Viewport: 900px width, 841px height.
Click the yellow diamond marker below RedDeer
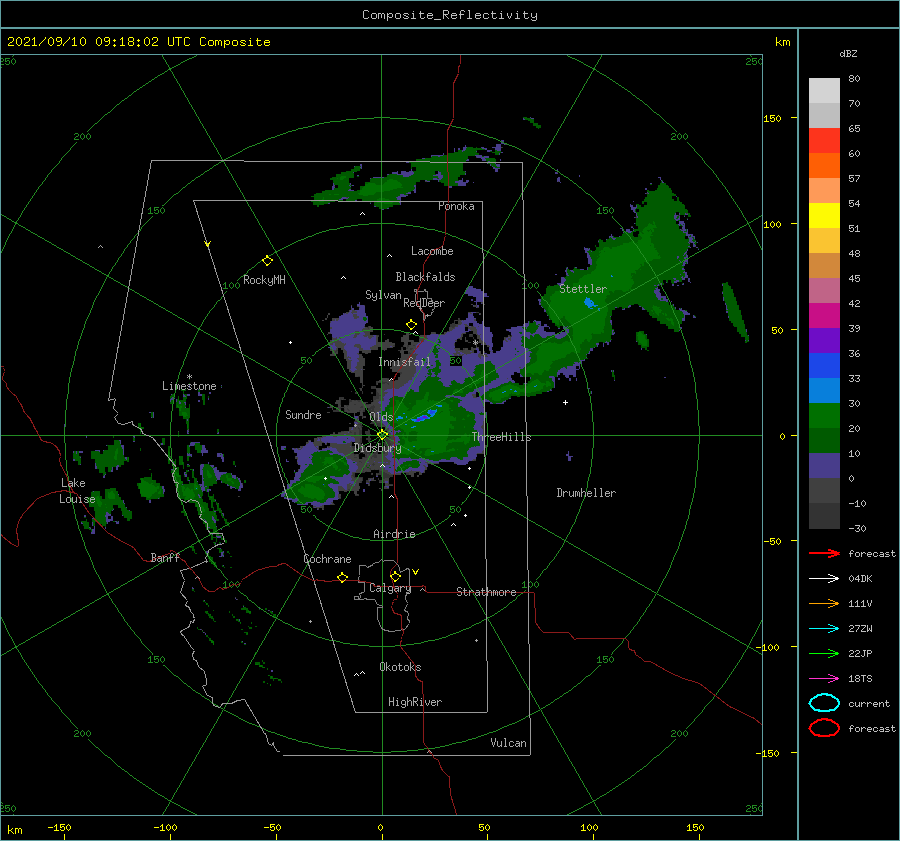pyautogui.click(x=411, y=325)
